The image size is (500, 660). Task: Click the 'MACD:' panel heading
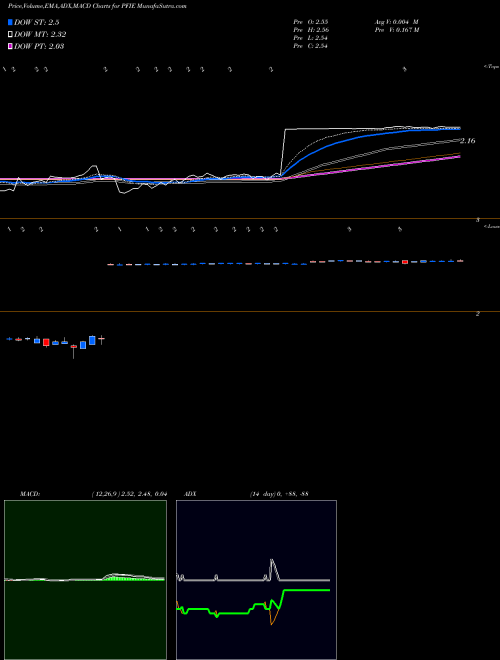click(30, 494)
